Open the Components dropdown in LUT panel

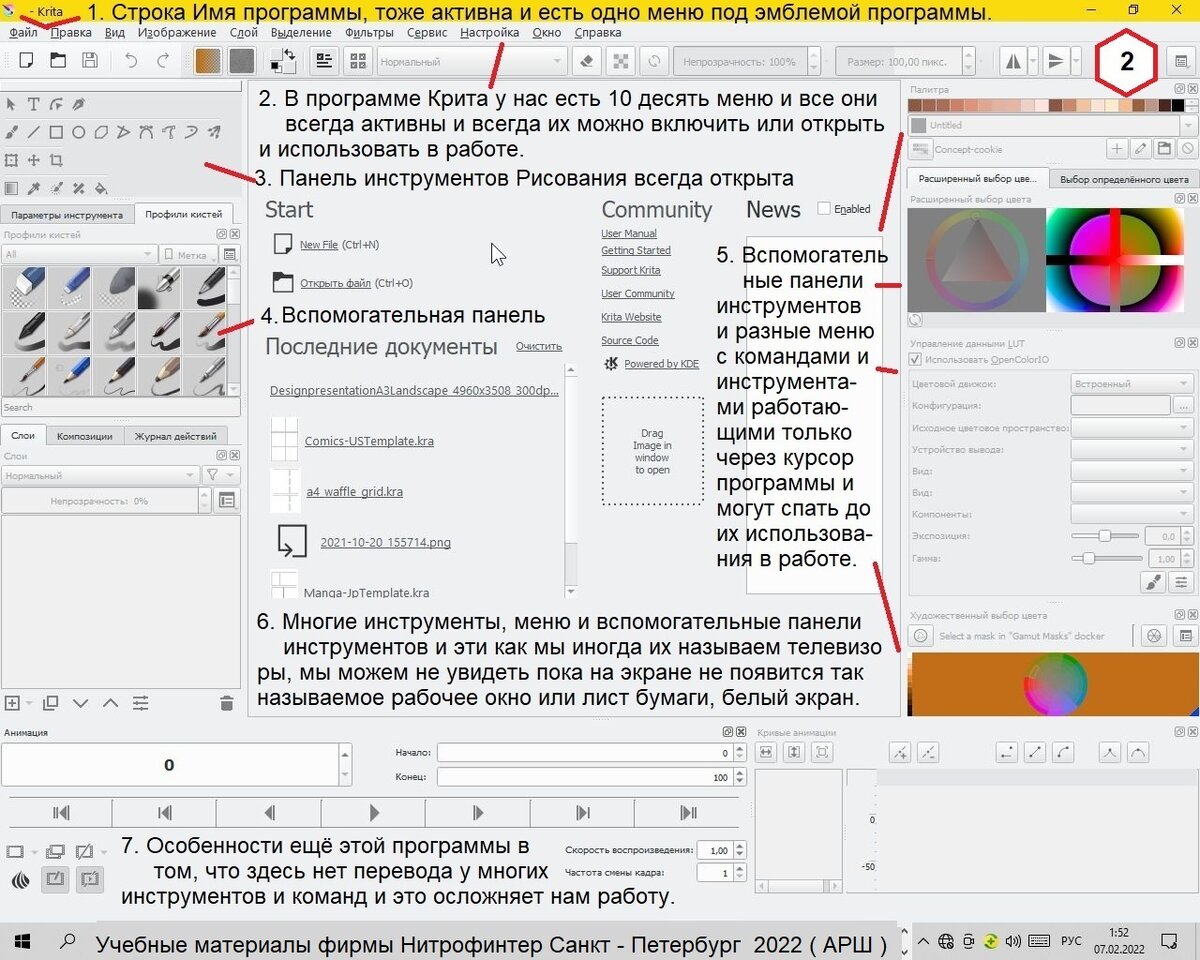point(1132,514)
